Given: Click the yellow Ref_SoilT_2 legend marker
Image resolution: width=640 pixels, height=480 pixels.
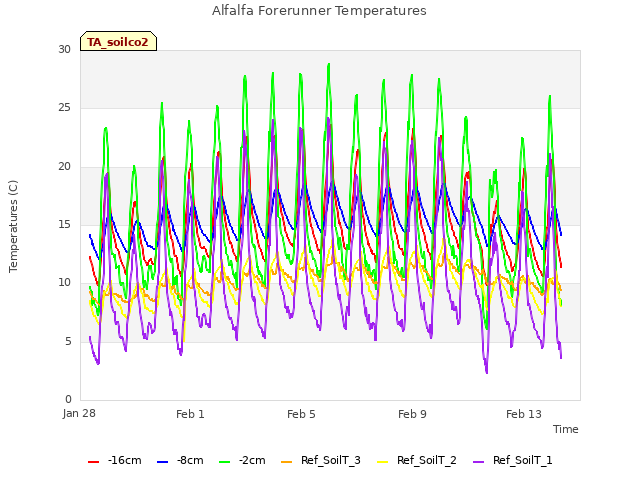Looking at the screenshot, I should 382,462.
